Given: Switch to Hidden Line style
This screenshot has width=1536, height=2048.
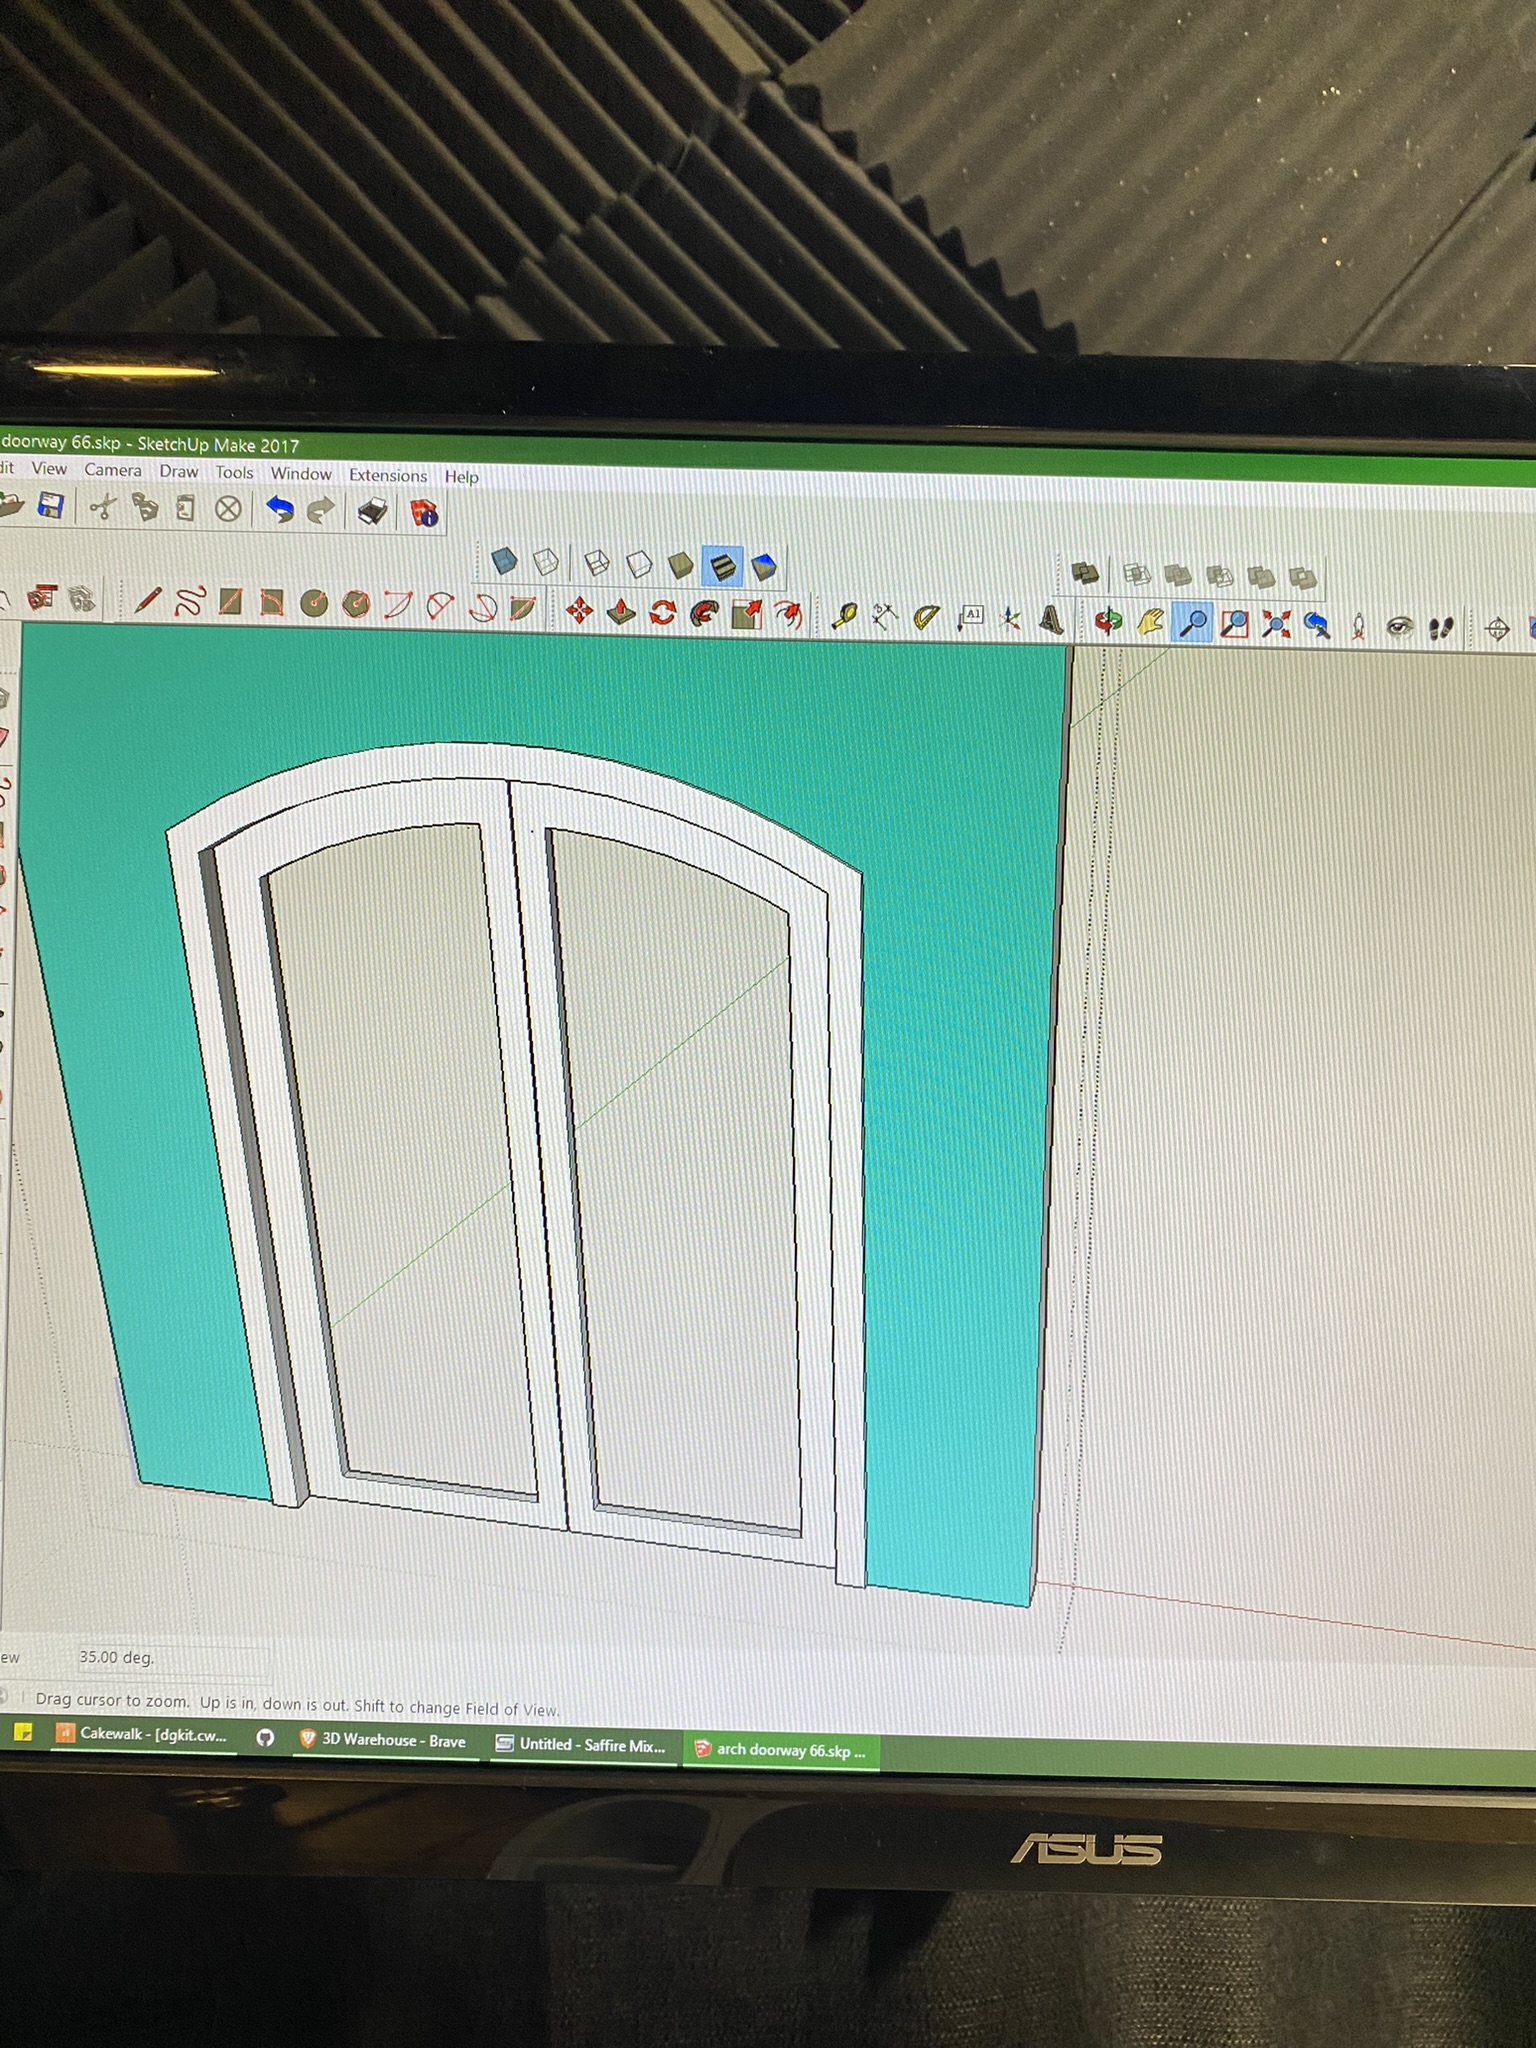Looking at the screenshot, I should tap(639, 564).
